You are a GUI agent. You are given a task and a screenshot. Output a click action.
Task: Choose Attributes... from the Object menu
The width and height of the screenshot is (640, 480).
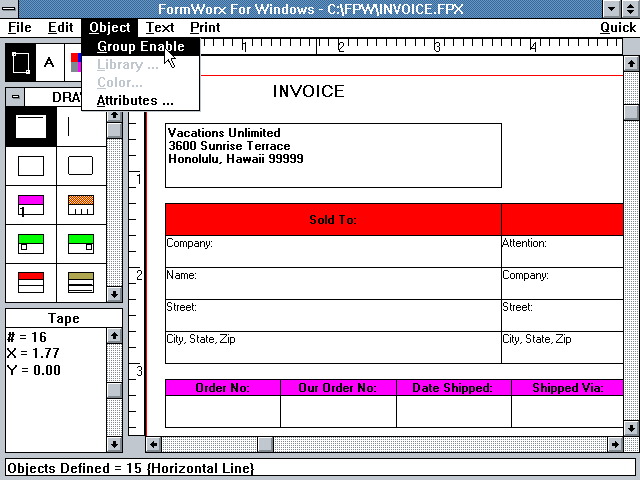[134, 100]
